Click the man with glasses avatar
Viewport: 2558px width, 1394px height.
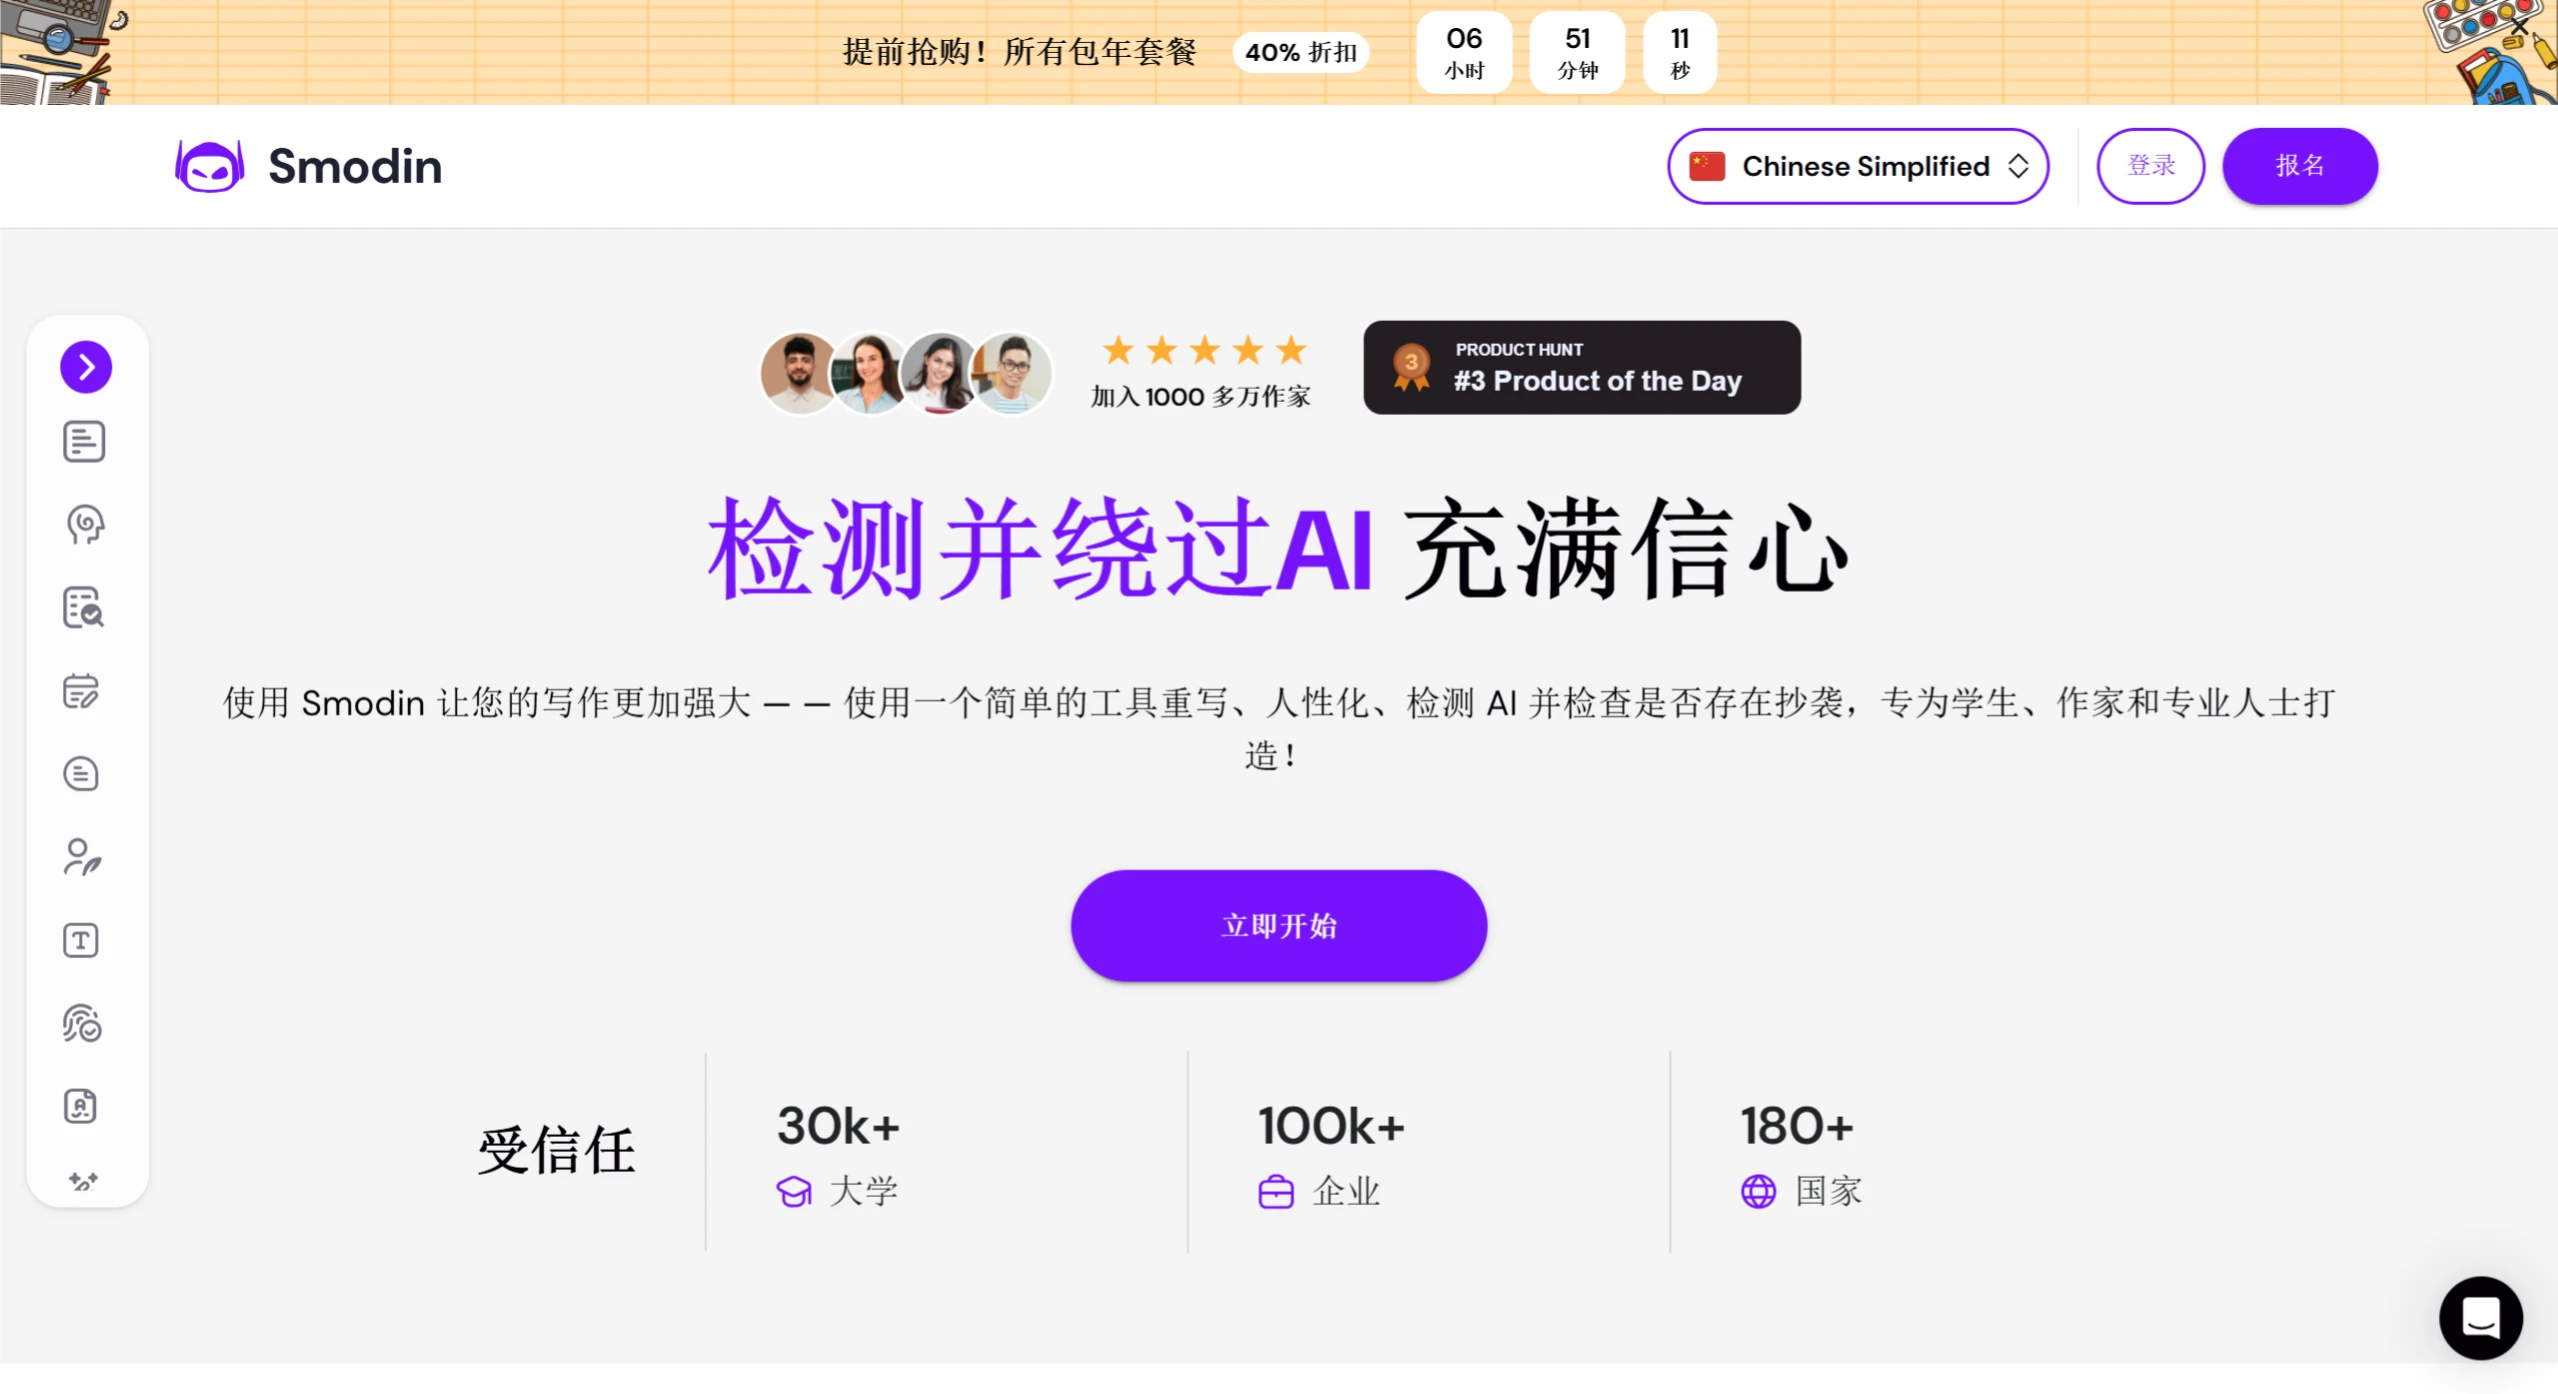(x=1012, y=373)
